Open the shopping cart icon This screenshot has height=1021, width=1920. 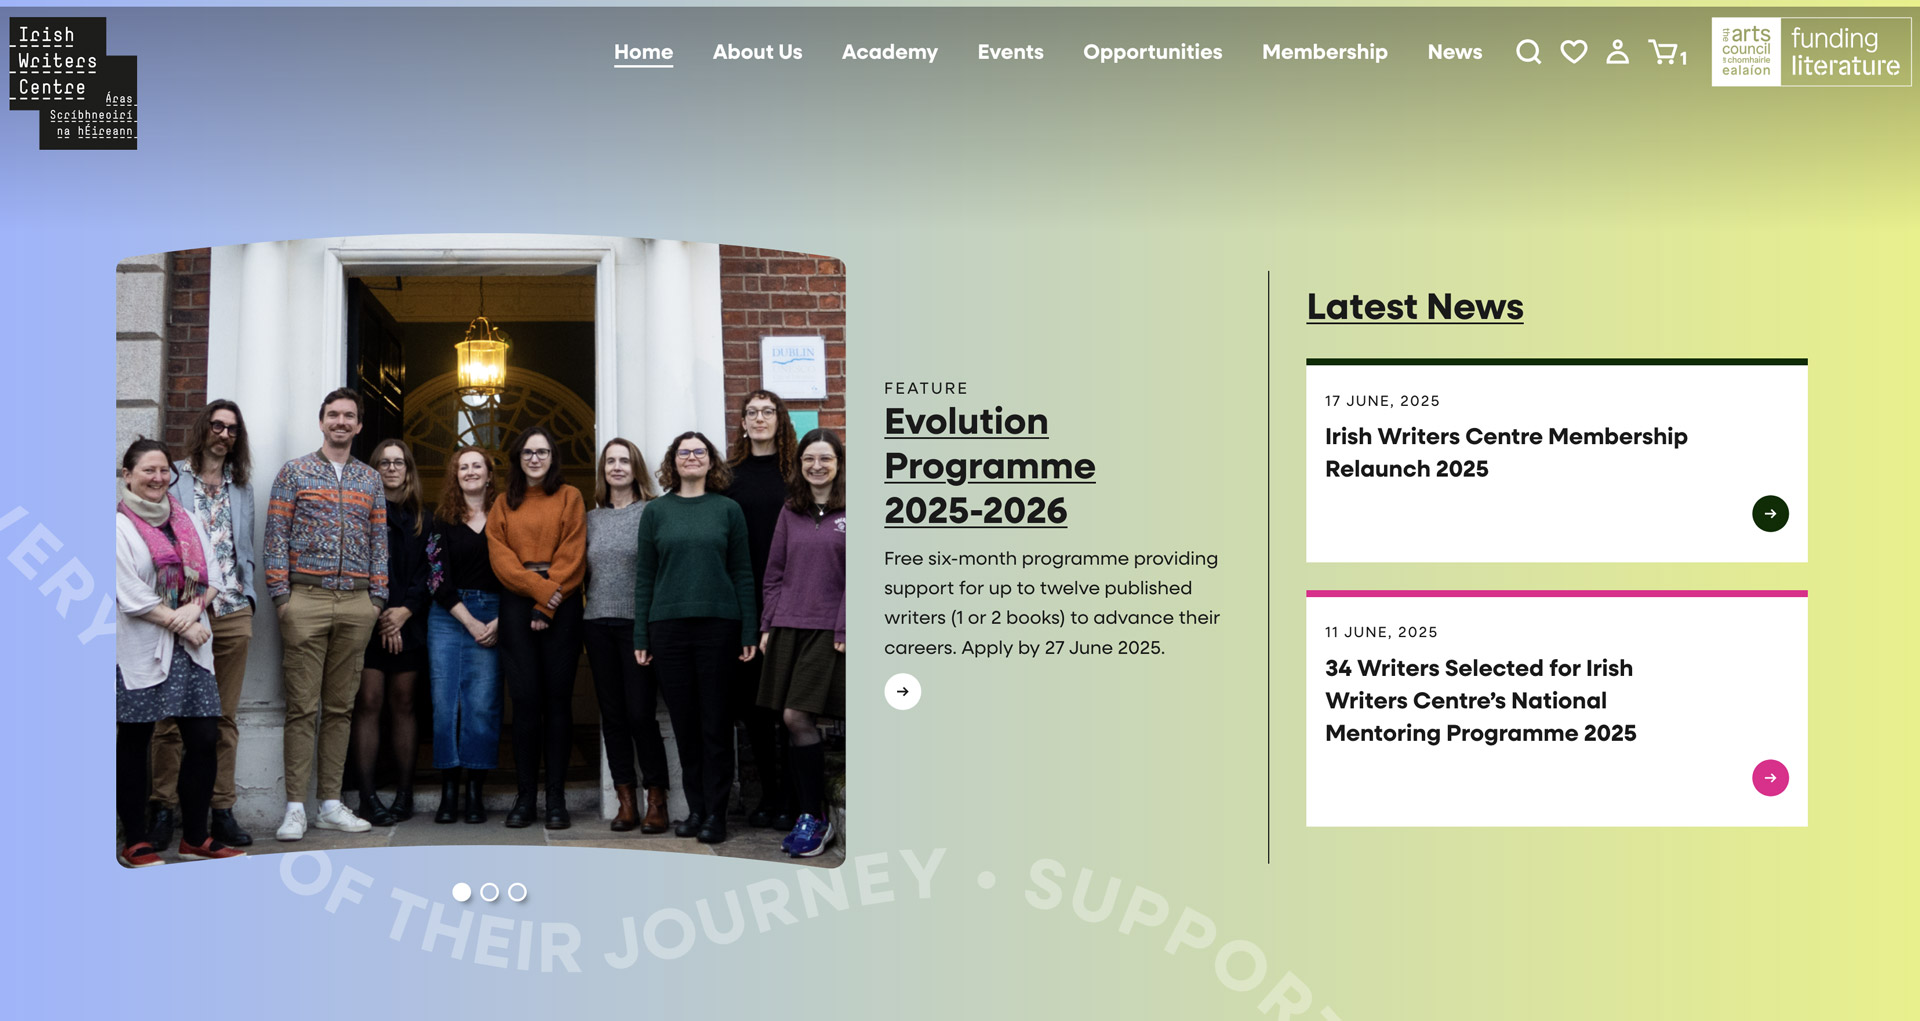[1667, 53]
